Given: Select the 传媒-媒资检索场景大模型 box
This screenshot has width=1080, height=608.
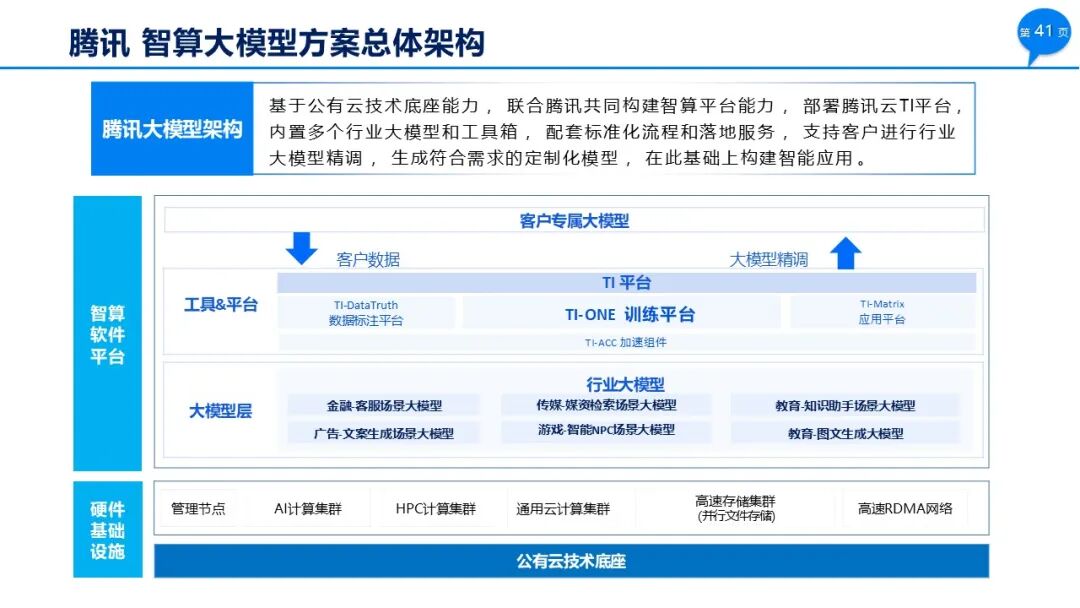Looking at the screenshot, I should (606, 405).
